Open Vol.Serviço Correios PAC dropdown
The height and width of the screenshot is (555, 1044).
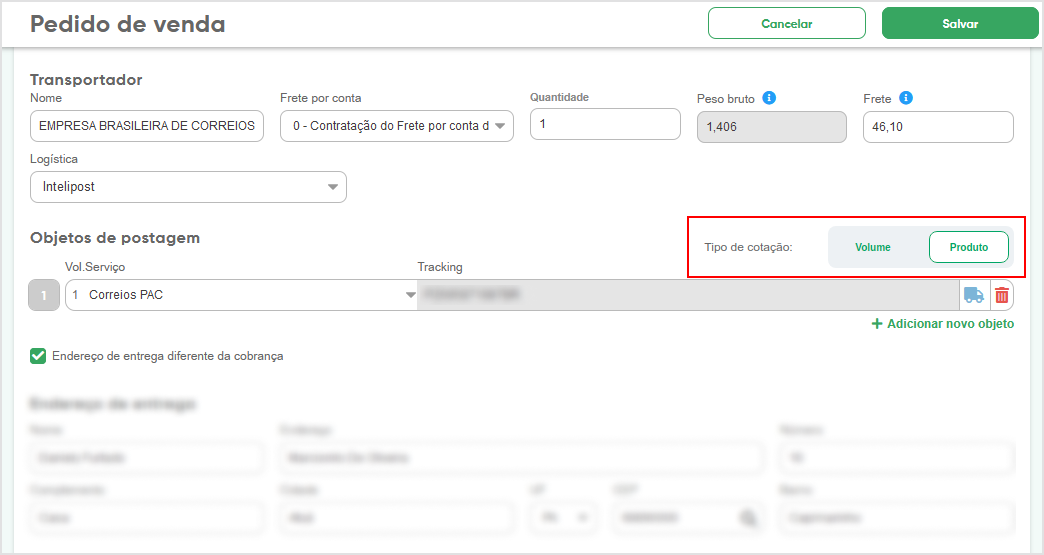pos(241,295)
